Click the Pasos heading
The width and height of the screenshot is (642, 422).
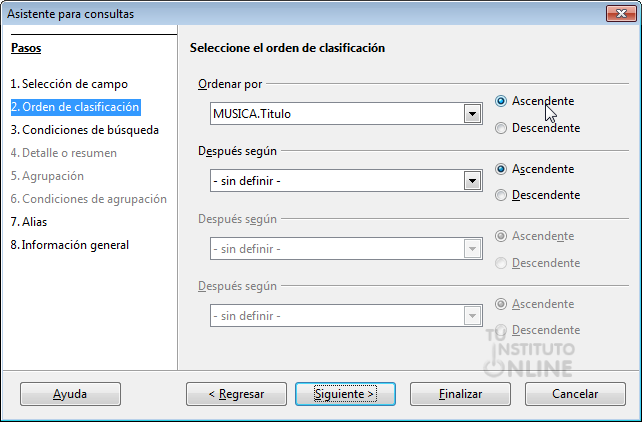[x=26, y=48]
